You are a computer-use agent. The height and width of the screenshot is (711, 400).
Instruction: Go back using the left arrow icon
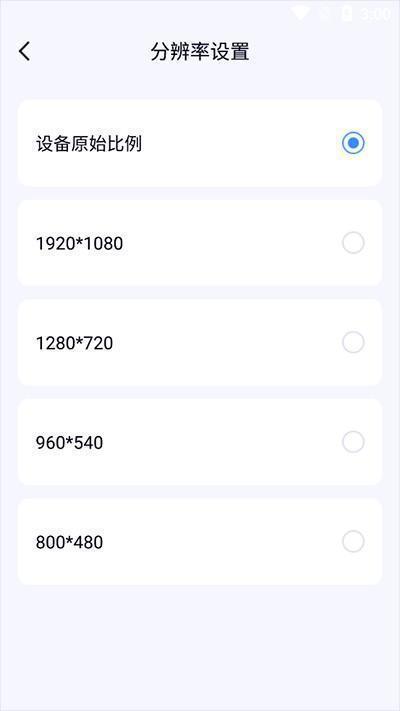click(x=24, y=51)
